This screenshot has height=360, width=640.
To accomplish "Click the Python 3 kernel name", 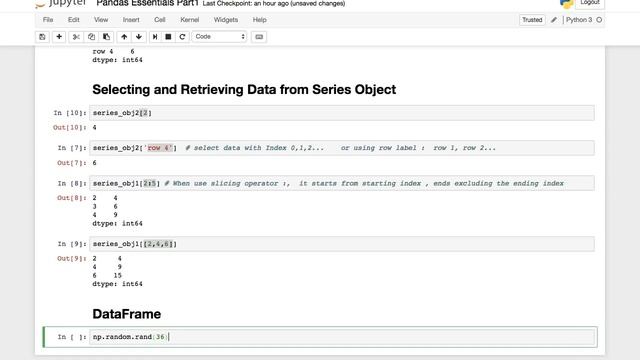I will pos(579,20).
